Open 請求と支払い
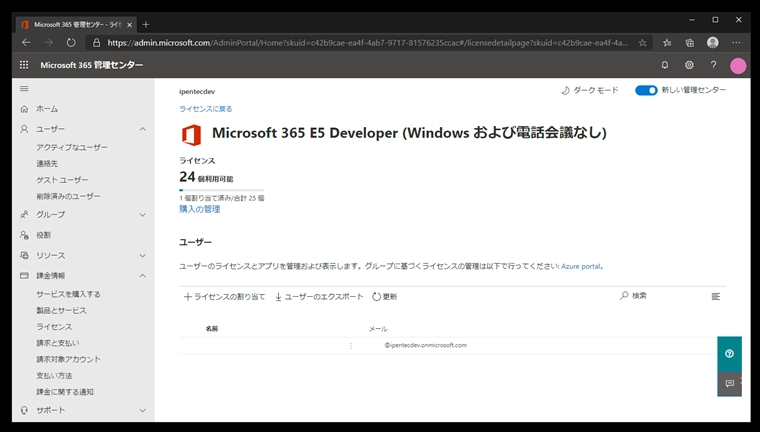 pos(58,343)
